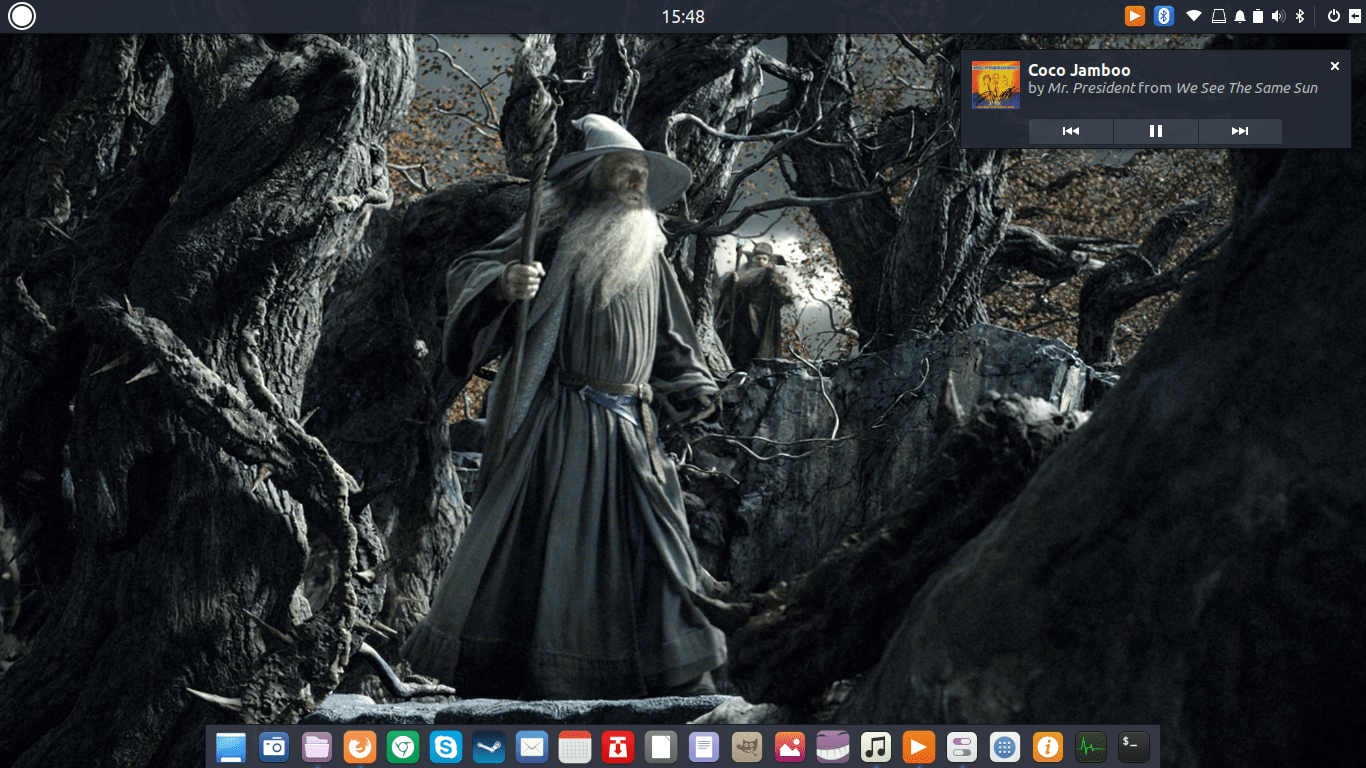Open Skype from the dock

(446, 747)
